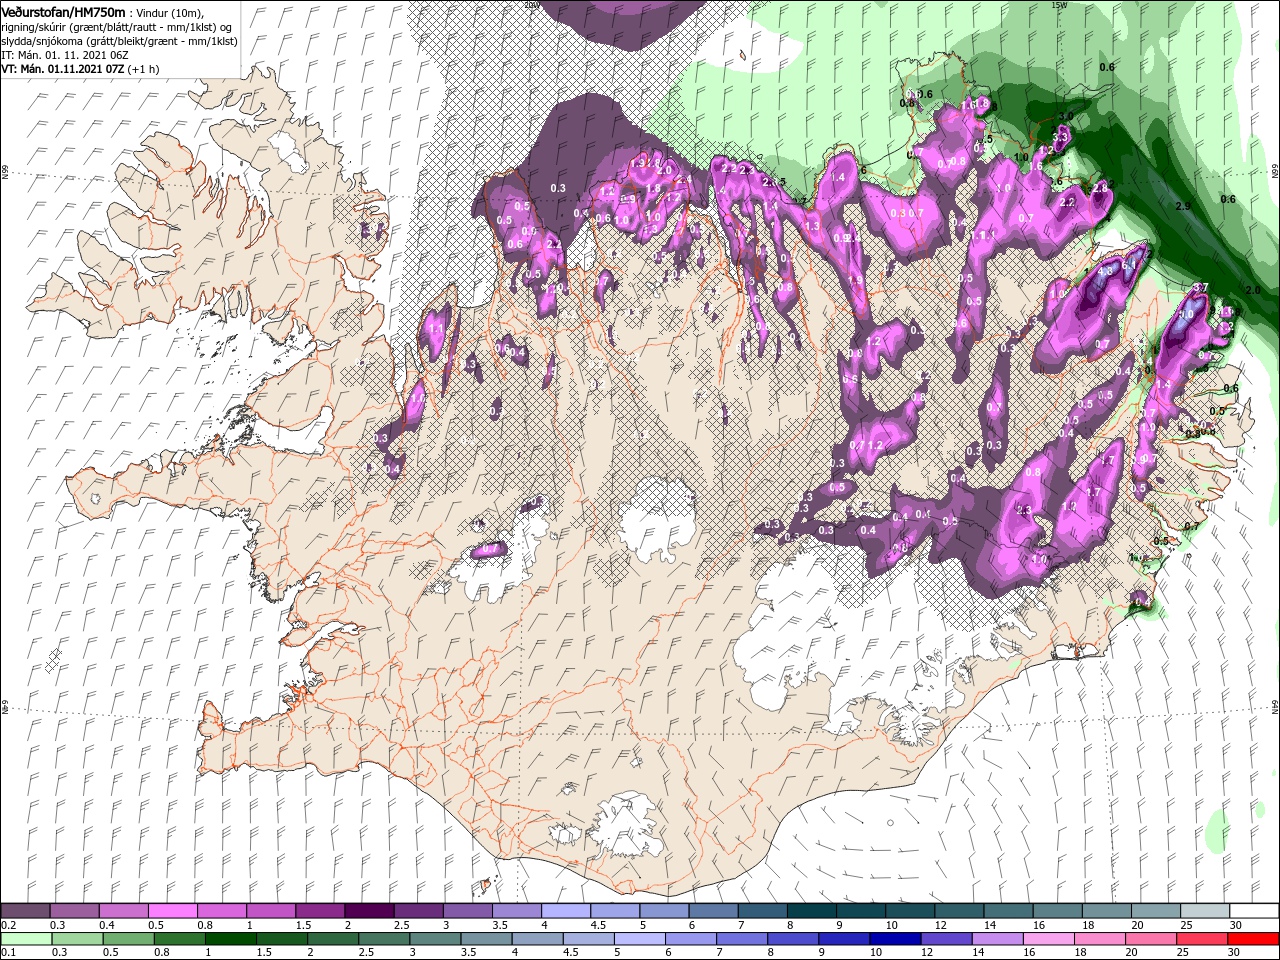Pick the upper-row snow swatch labeled 1.5

coord(319,911)
